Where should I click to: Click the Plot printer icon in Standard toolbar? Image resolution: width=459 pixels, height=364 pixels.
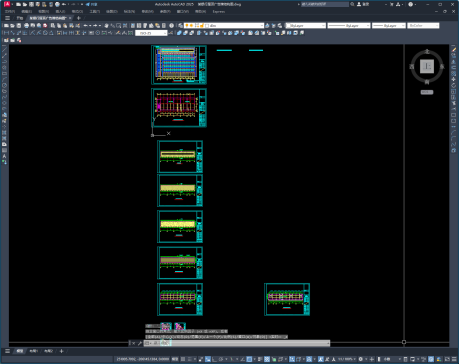point(26,26)
